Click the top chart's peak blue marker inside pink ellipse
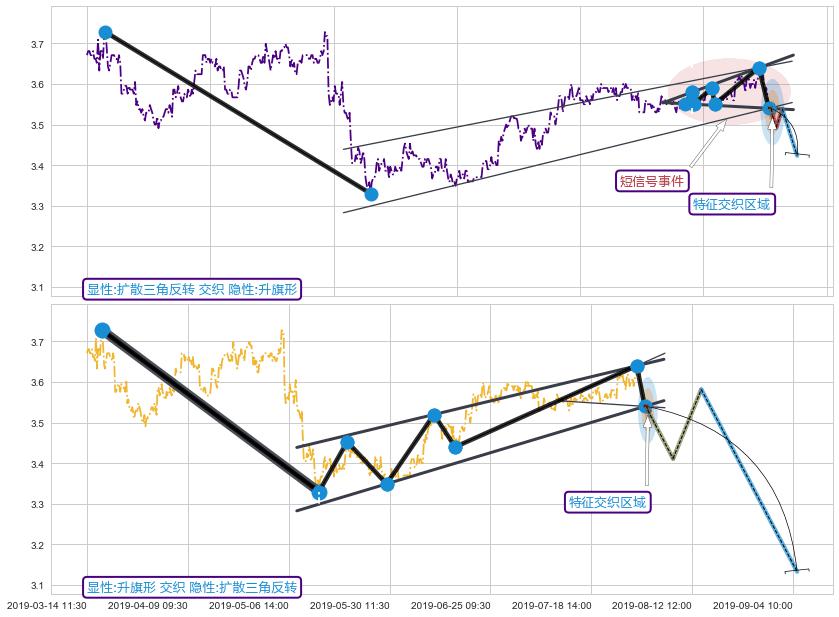 click(x=759, y=68)
